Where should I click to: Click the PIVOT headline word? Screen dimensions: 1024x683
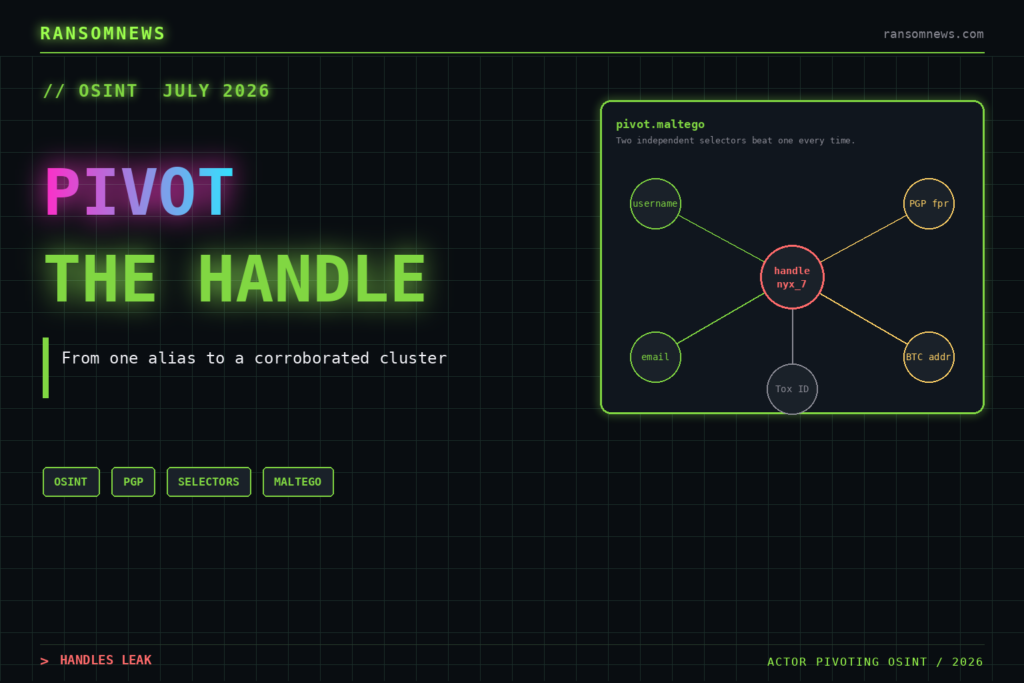pyautogui.click(x=139, y=191)
